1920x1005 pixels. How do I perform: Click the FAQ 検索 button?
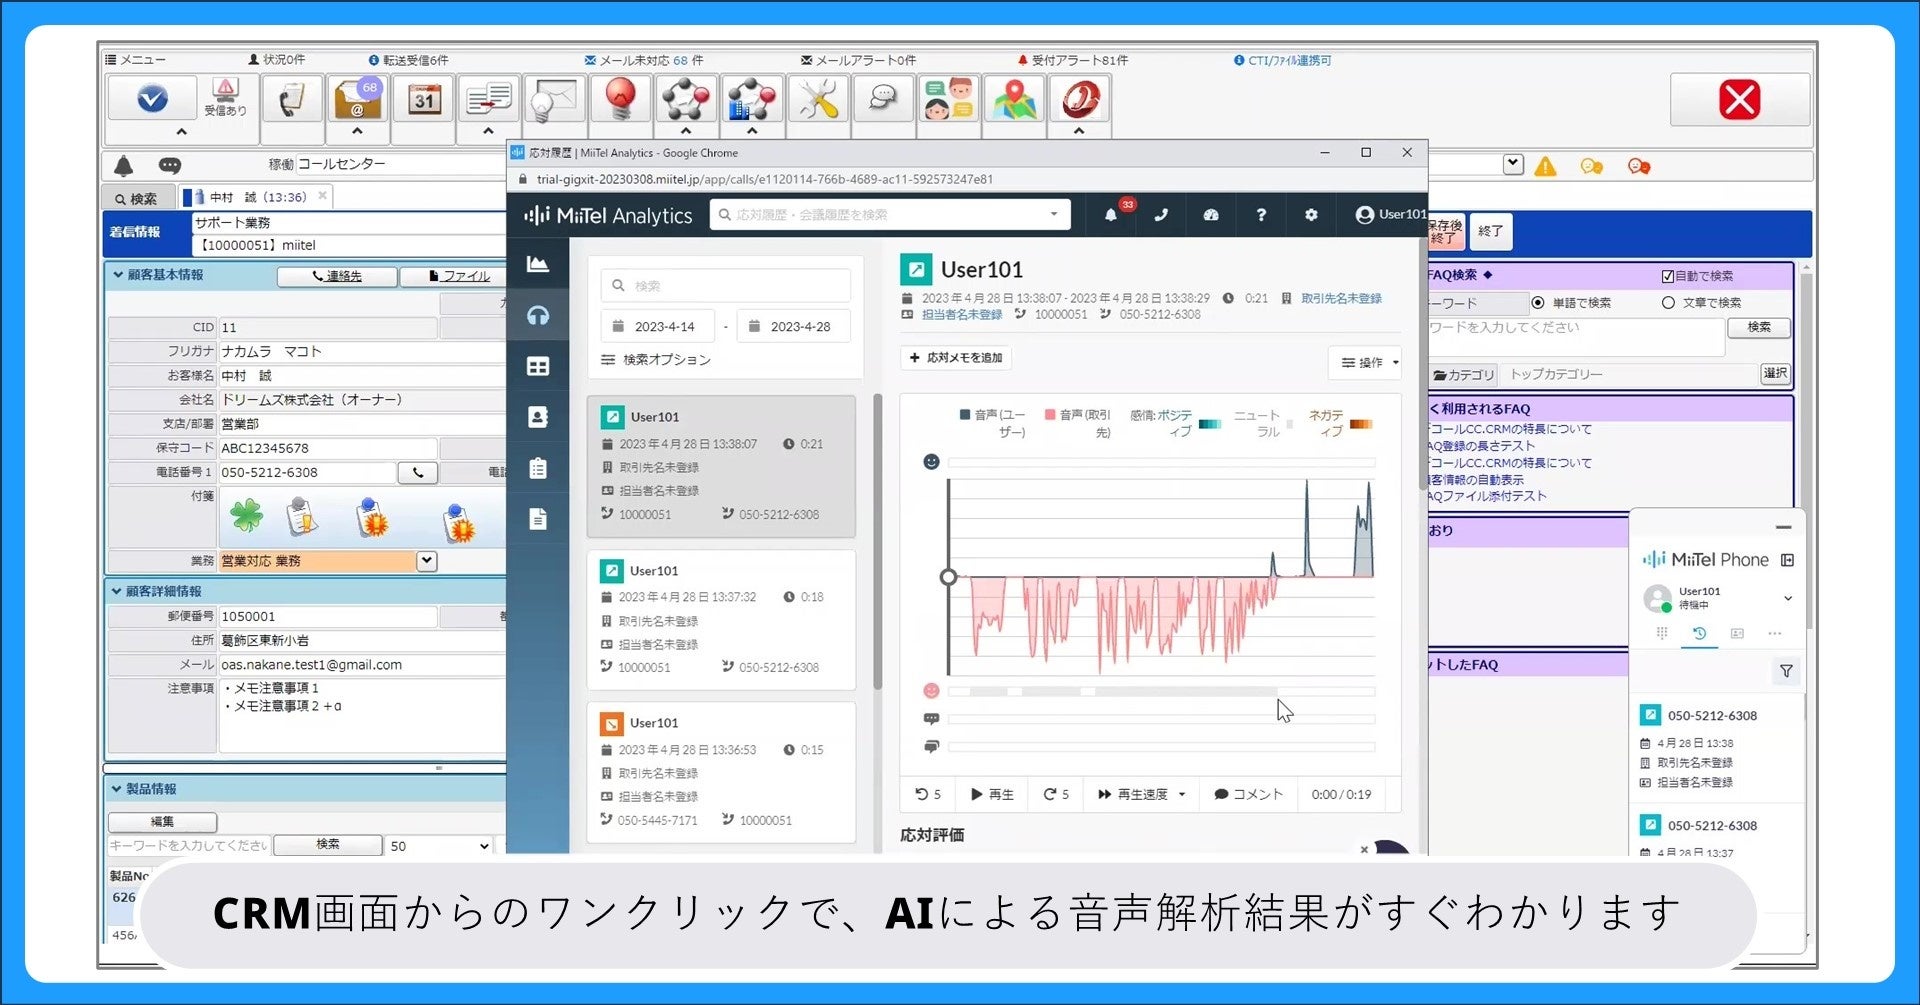pos(1759,327)
